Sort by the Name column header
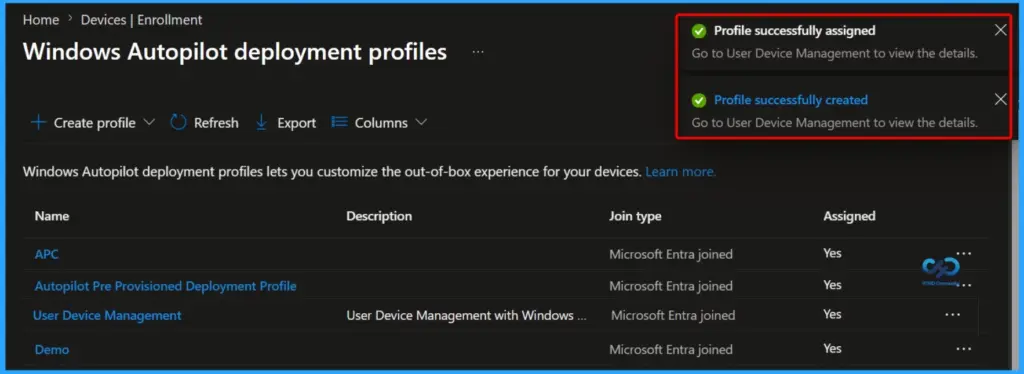Image resolution: width=1024 pixels, height=374 pixels. pos(52,216)
